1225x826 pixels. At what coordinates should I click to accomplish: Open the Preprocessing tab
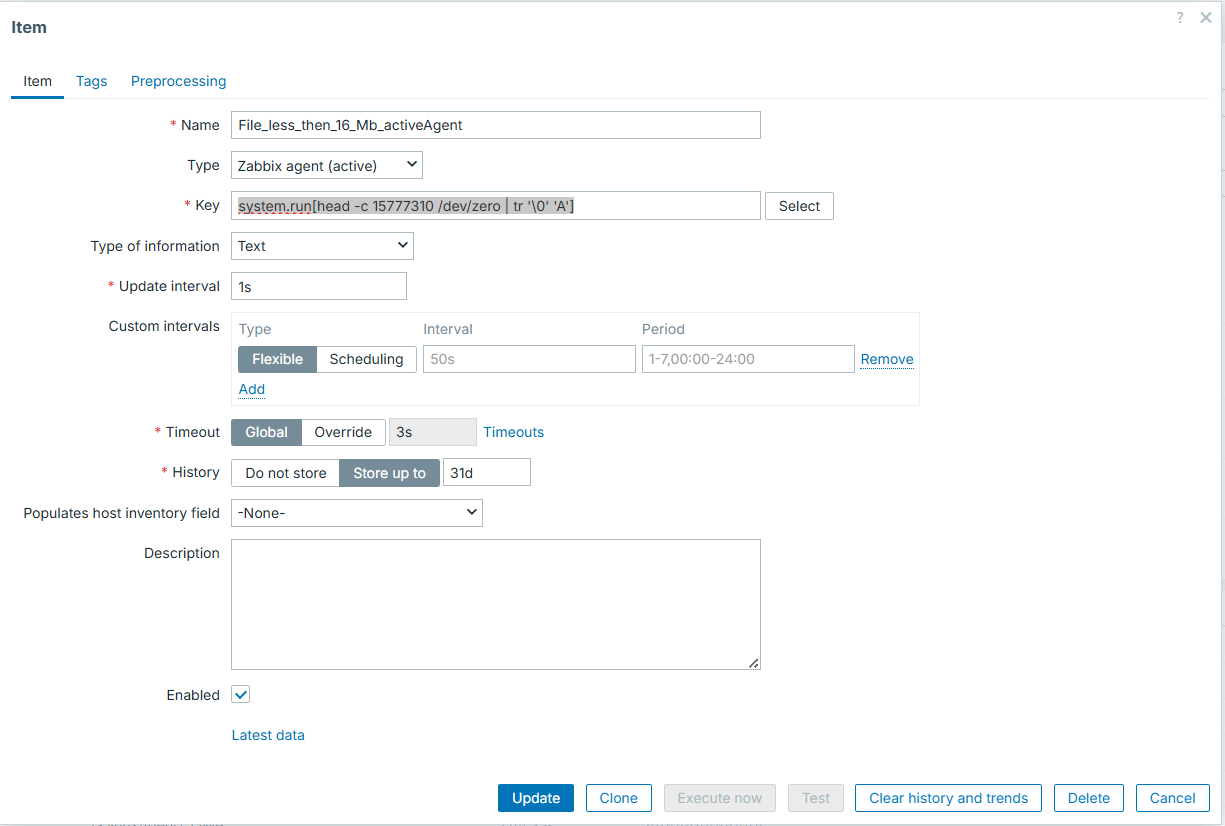click(x=178, y=81)
